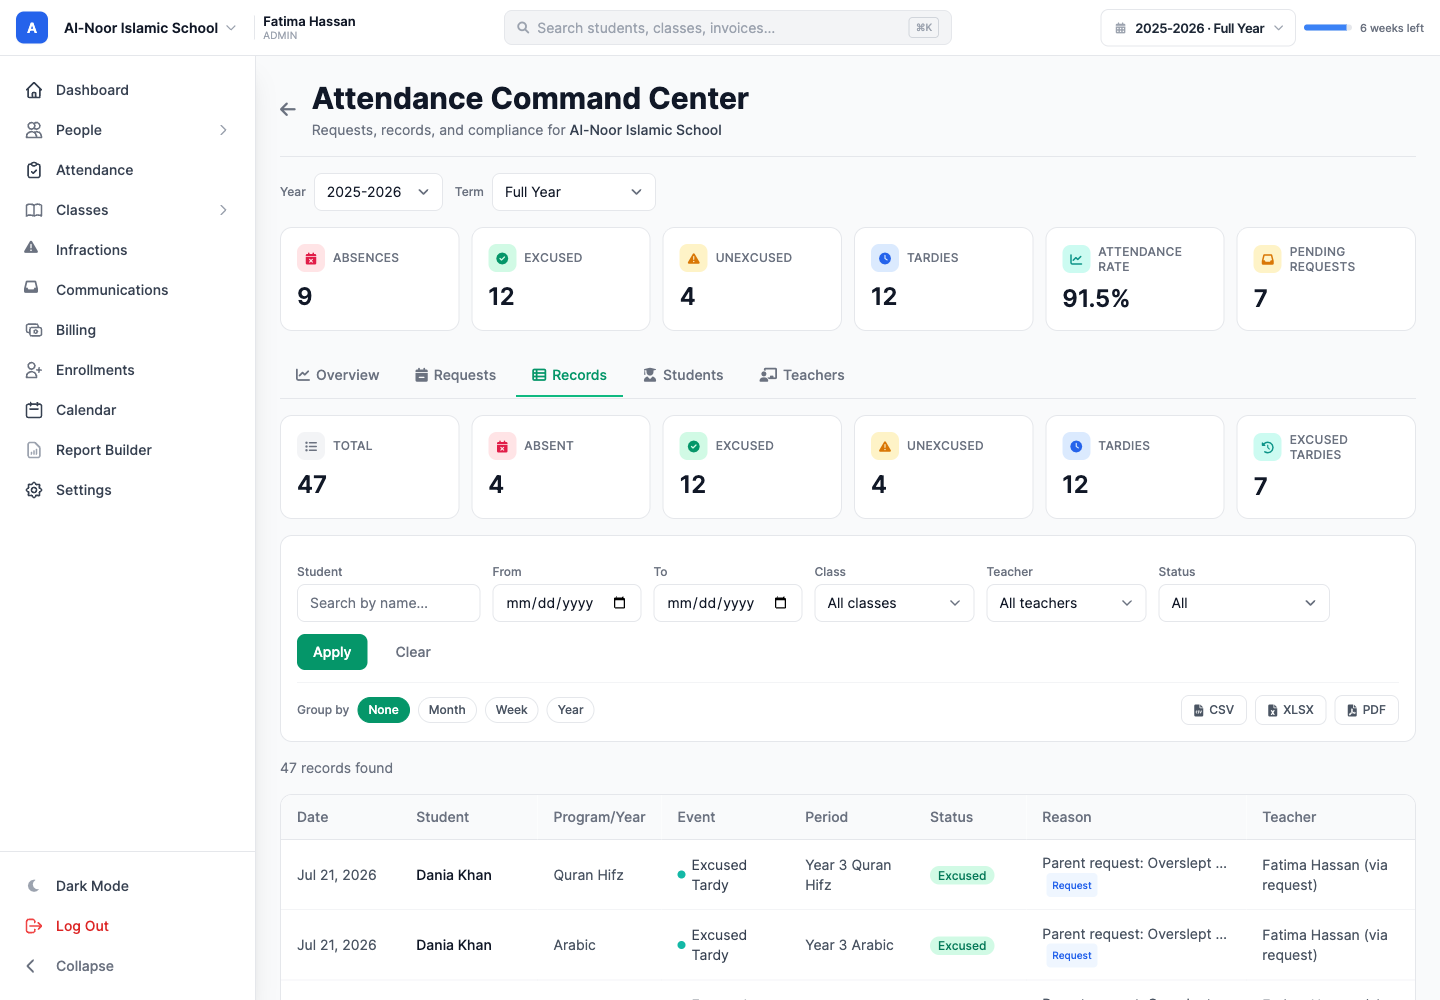Open the Teachers tab
The width and height of the screenshot is (1440, 1000).
click(802, 375)
